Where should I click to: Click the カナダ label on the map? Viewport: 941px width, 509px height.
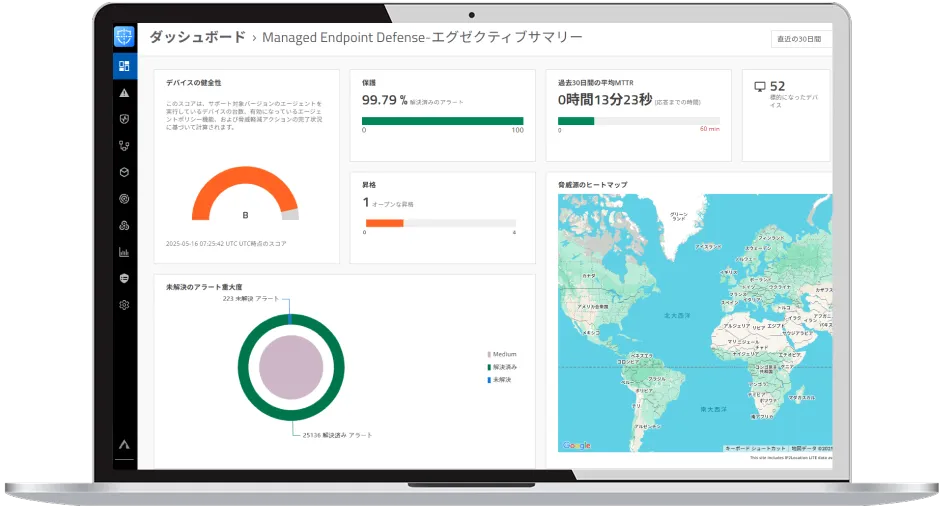tap(589, 276)
